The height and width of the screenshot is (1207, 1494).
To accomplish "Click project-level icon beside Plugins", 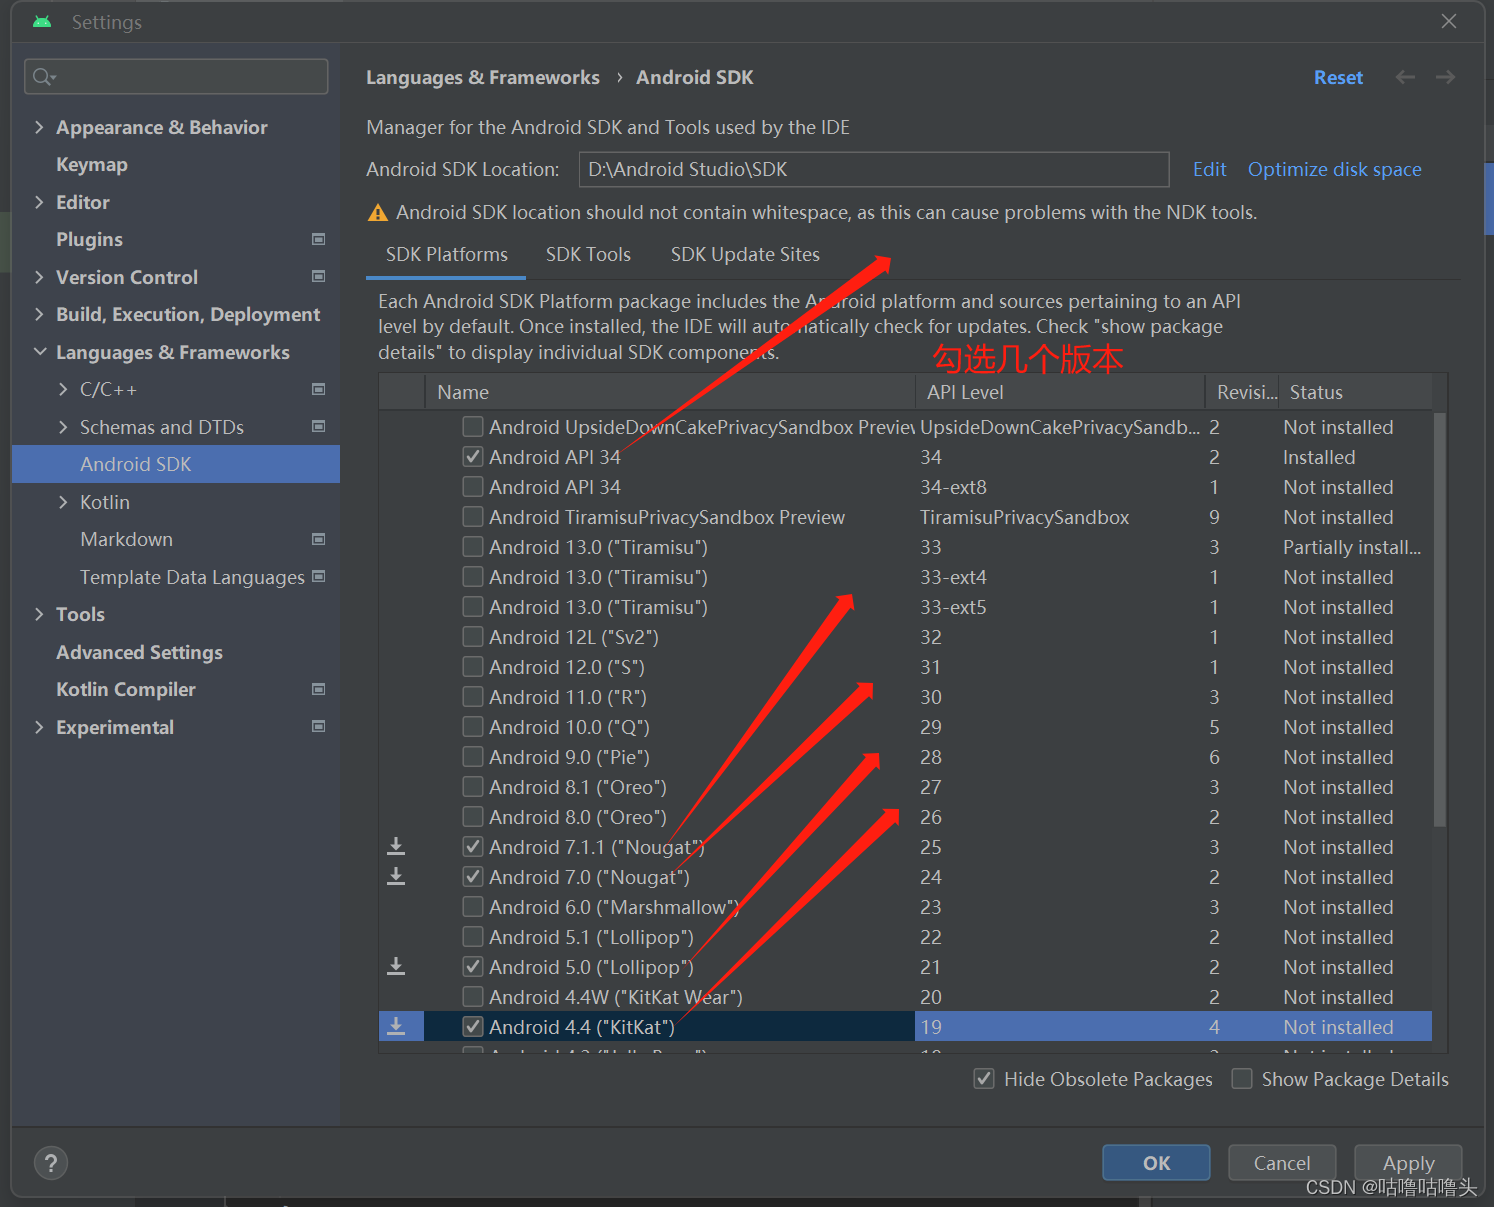I will click(318, 239).
